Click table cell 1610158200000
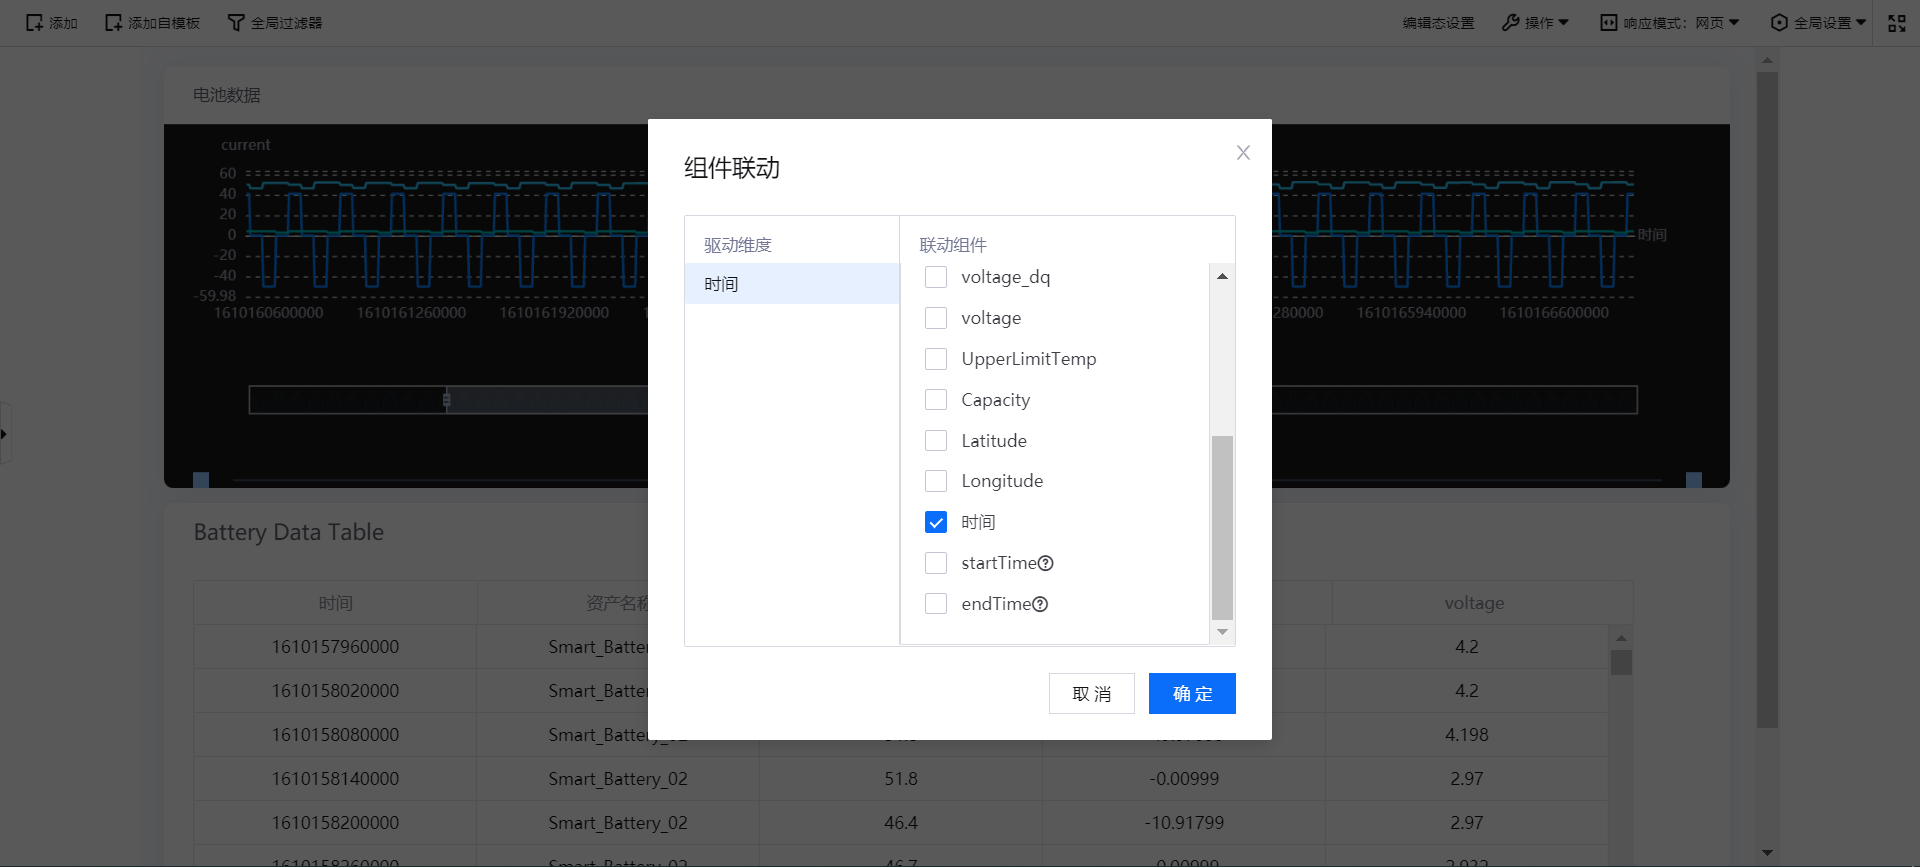This screenshot has width=1920, height=867. click(335, 823)
